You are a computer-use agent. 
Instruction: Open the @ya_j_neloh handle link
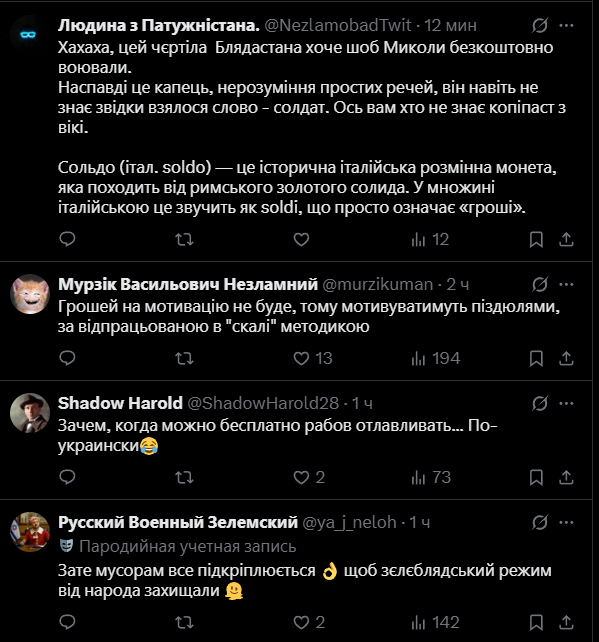coord(349,522)
